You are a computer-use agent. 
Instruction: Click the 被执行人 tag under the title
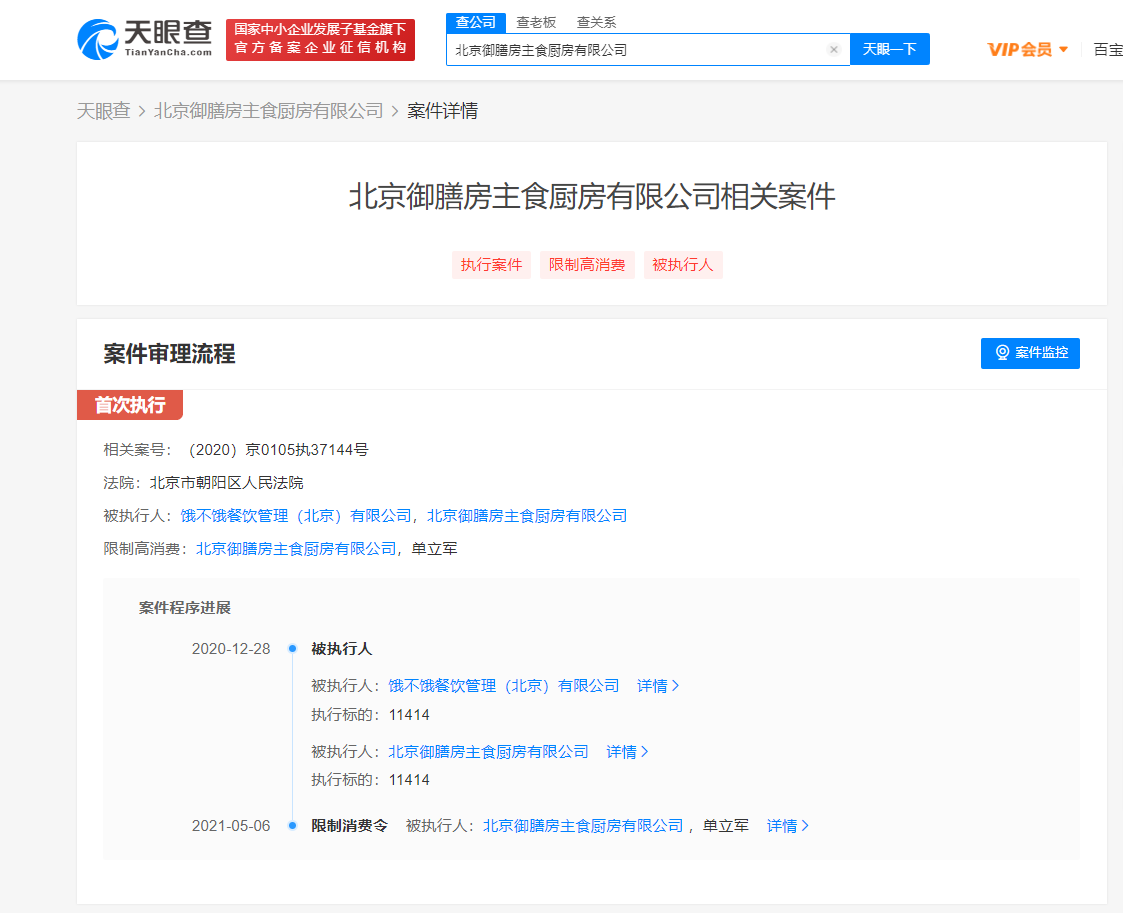[683, 265]
